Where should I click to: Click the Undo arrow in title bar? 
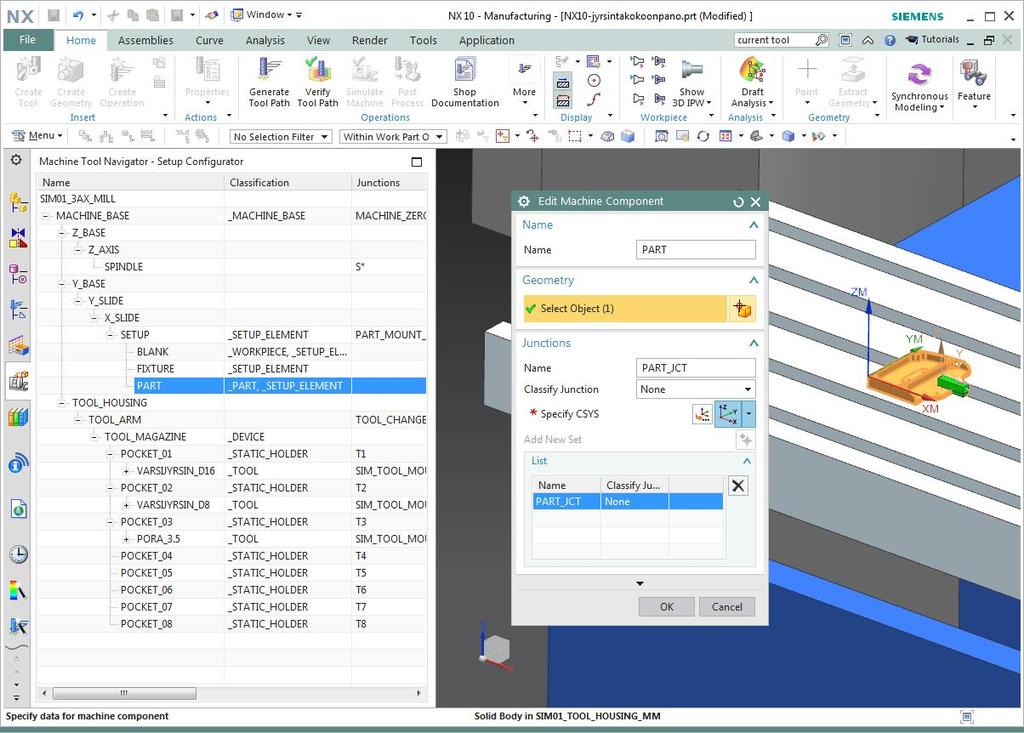78,14
